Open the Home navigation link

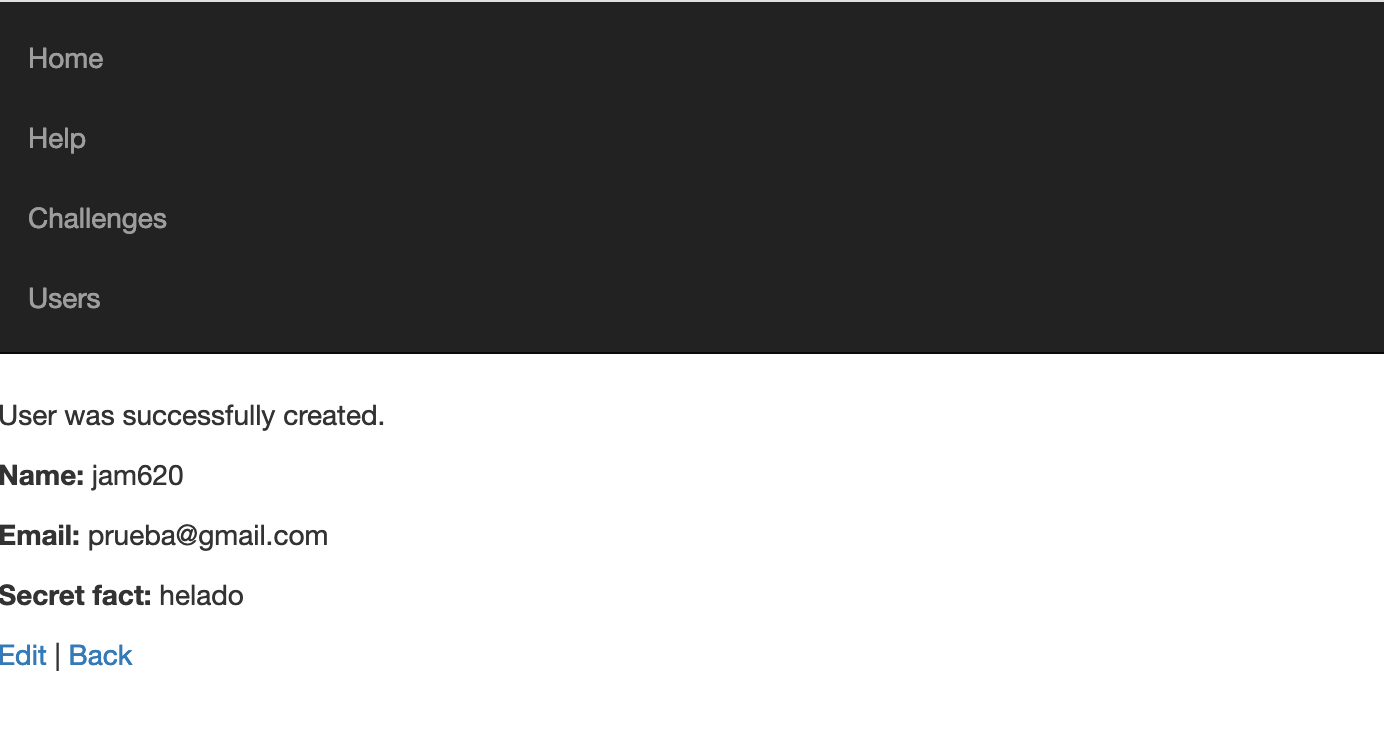(66, 58)
